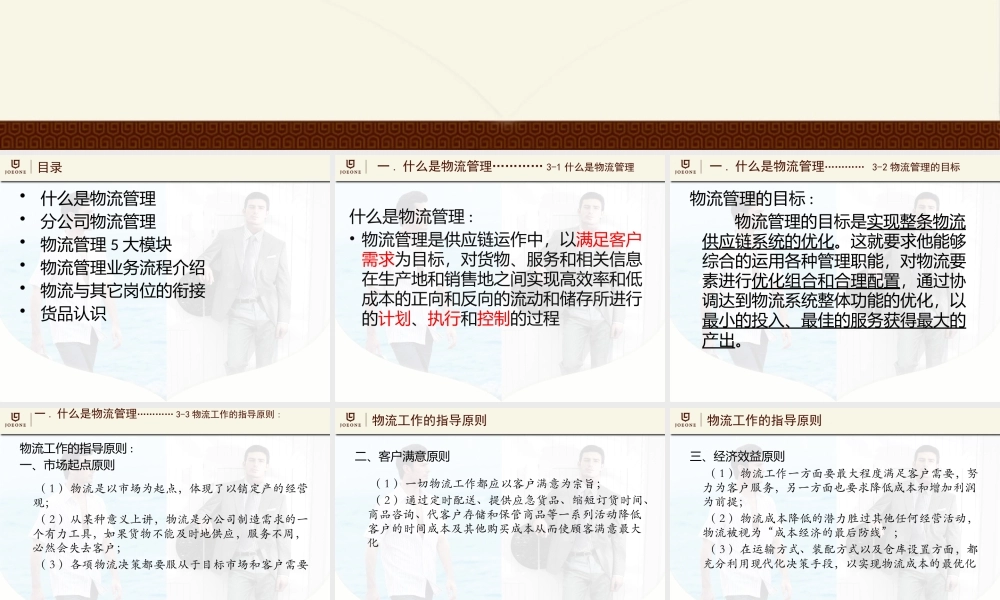Image resolution: width=1000 pixels, height=600 pixels.
Task: Click the red word '控制'
Action: coord(493,318)
